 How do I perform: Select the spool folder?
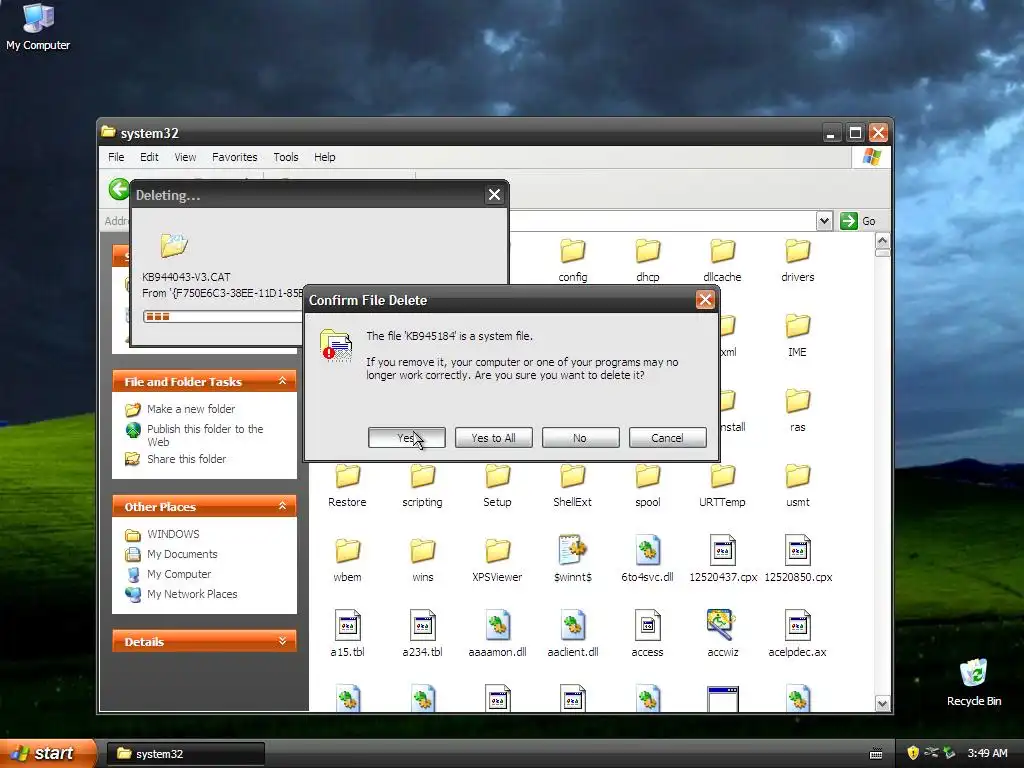(x=648, y=485)
